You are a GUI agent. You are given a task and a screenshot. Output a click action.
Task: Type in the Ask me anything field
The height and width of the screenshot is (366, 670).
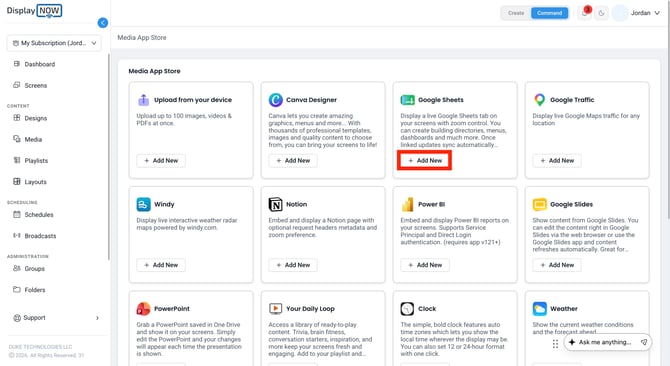pos(605,343)
